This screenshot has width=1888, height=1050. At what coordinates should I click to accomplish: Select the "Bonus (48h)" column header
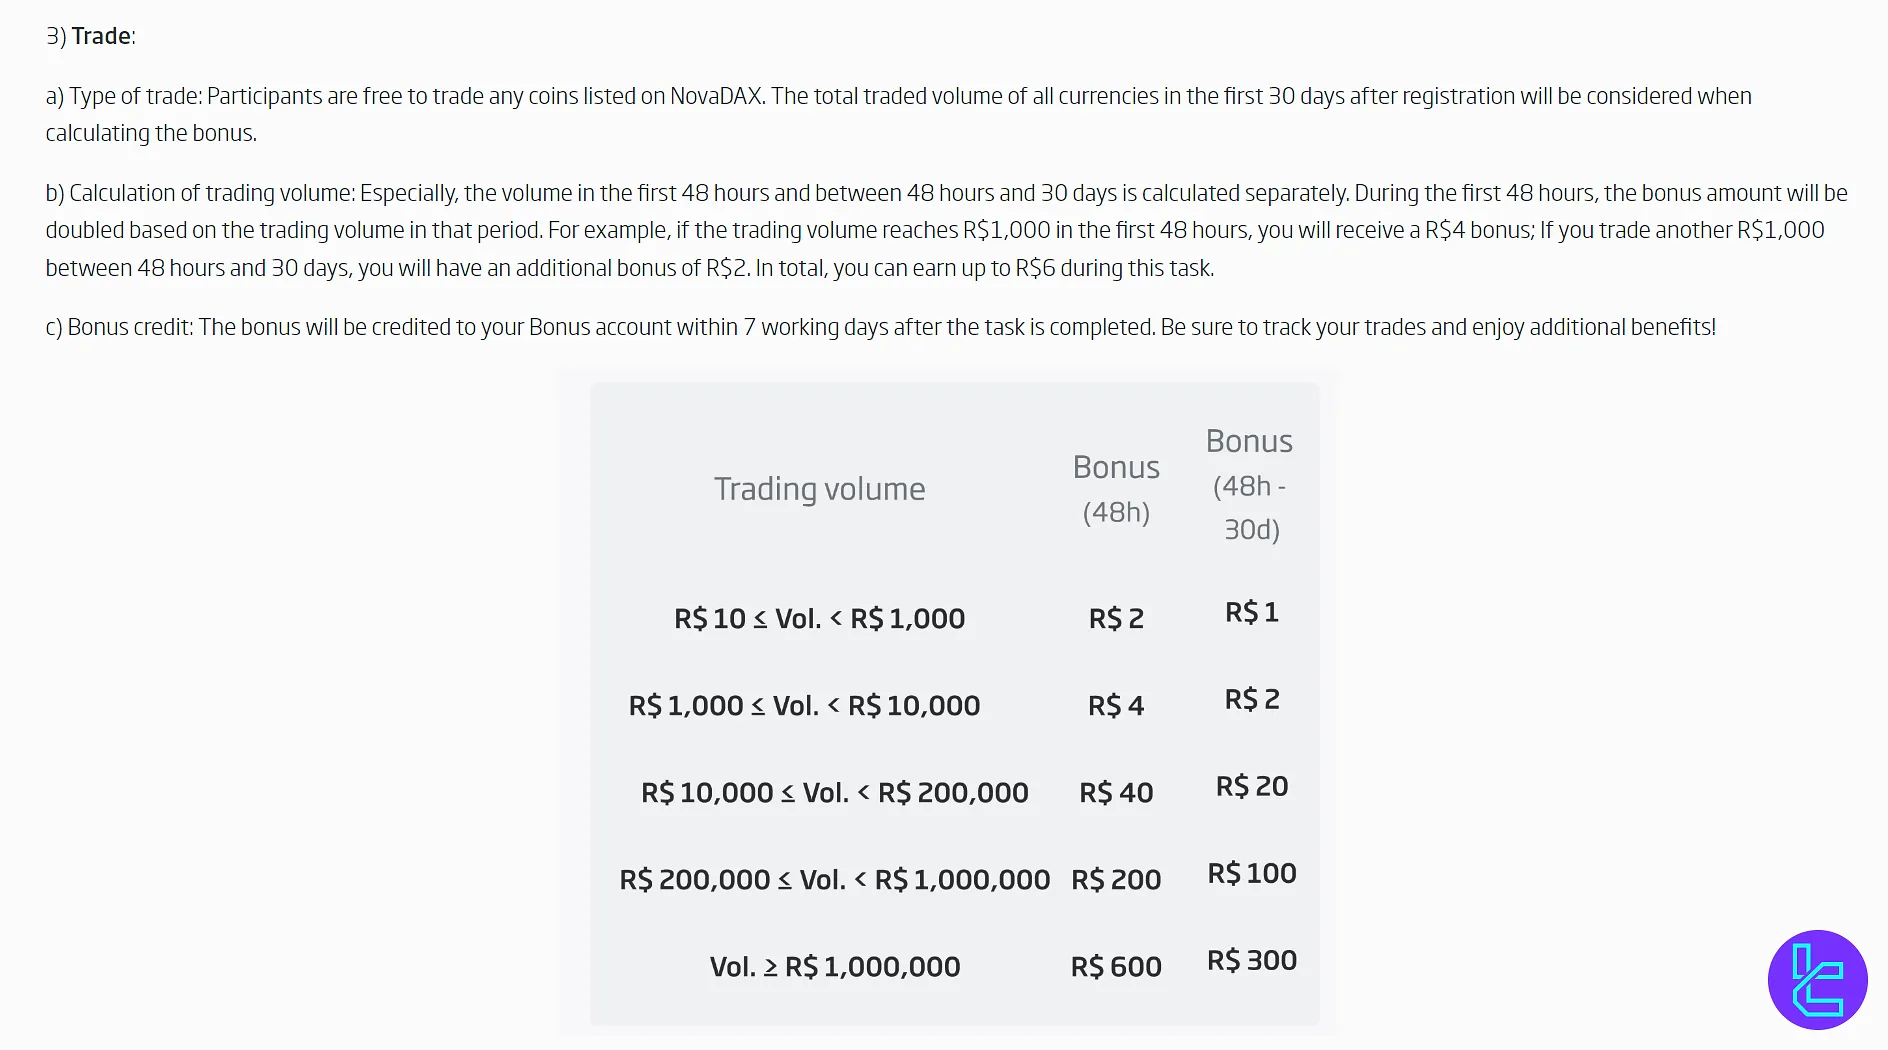[x=1116, y=489]
